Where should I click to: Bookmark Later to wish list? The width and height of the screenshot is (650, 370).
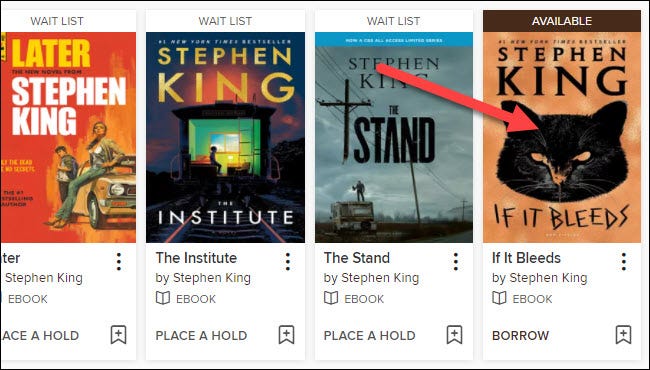click(x=118, y=335)
